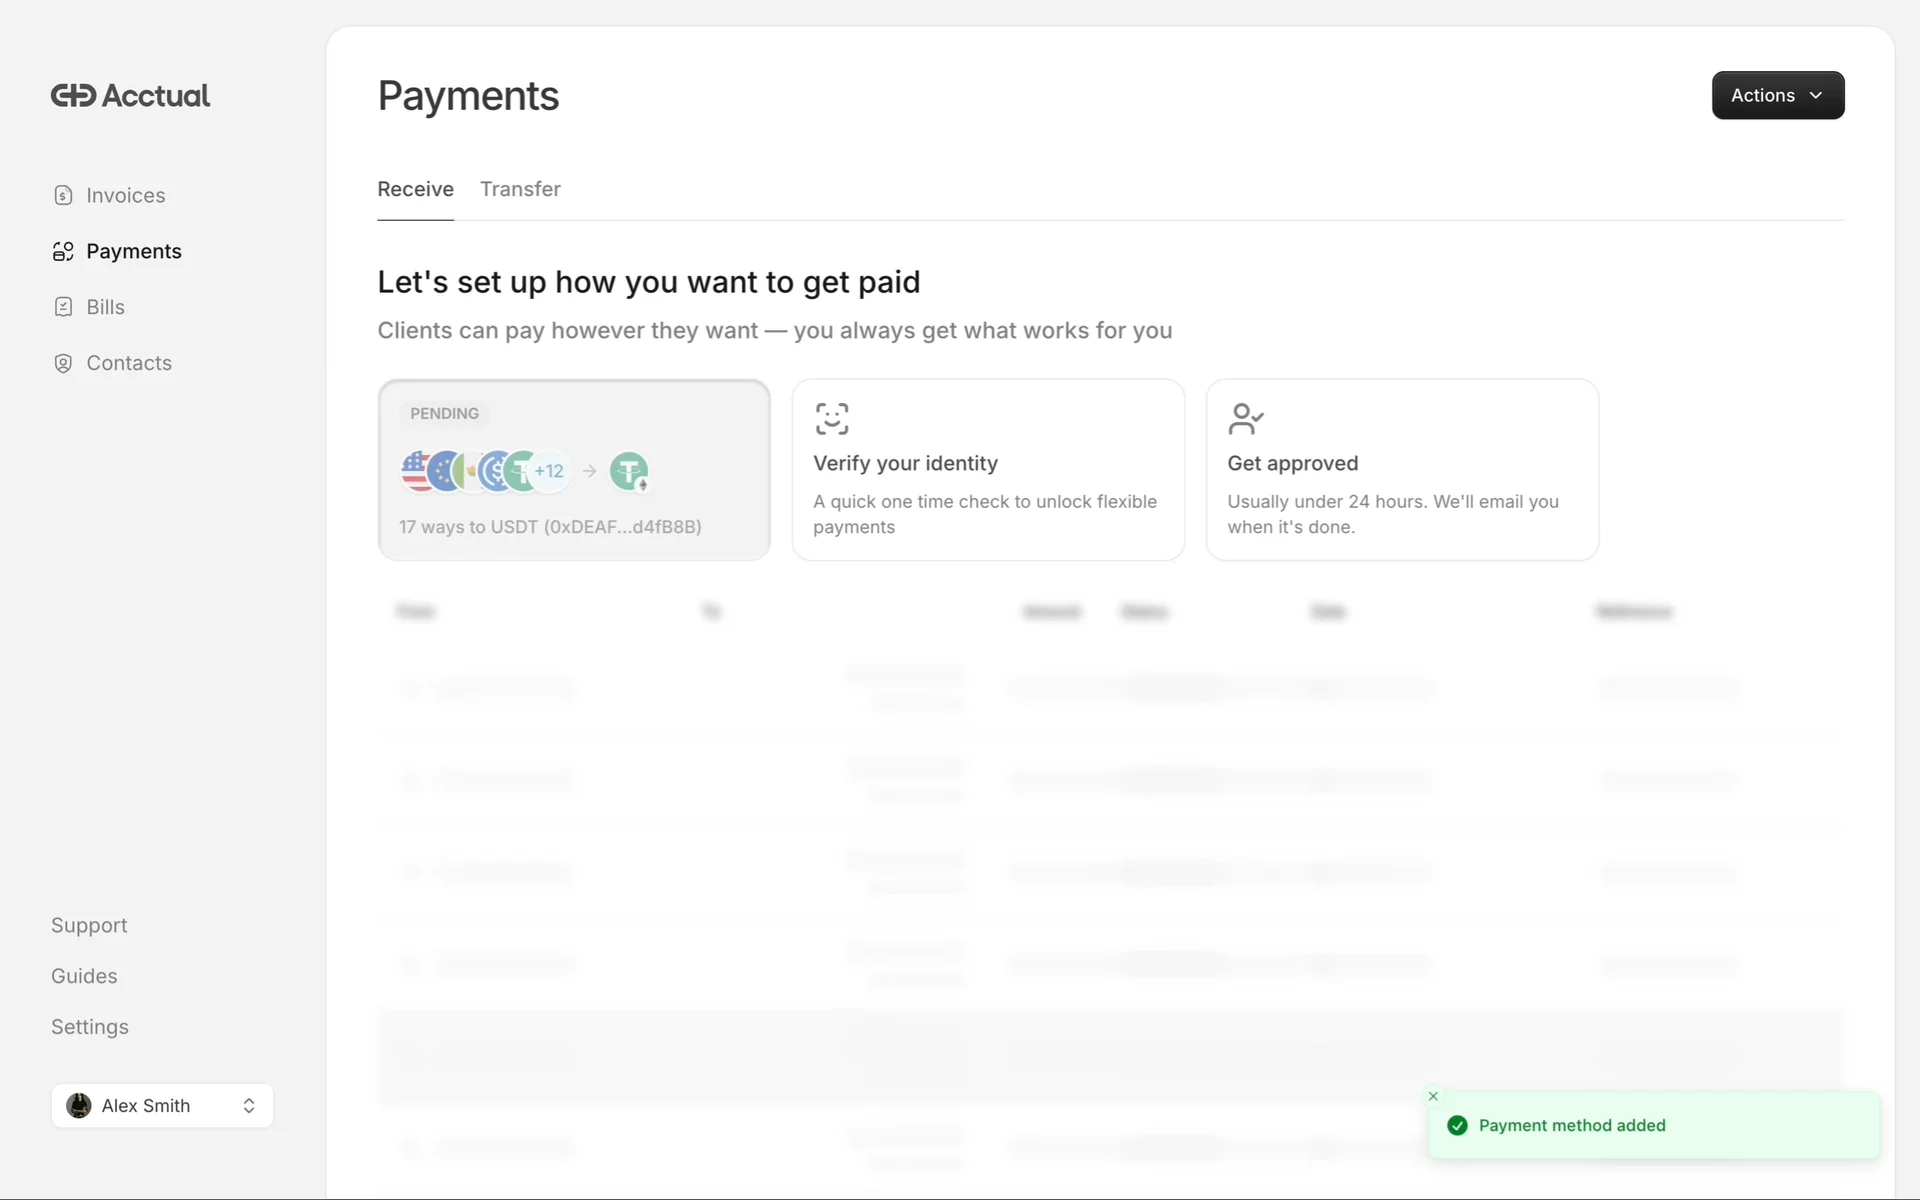This screenshot has height=1200, width=1920.
Task: Click the Invoices sidebar icon
Action: pos(63,195)
